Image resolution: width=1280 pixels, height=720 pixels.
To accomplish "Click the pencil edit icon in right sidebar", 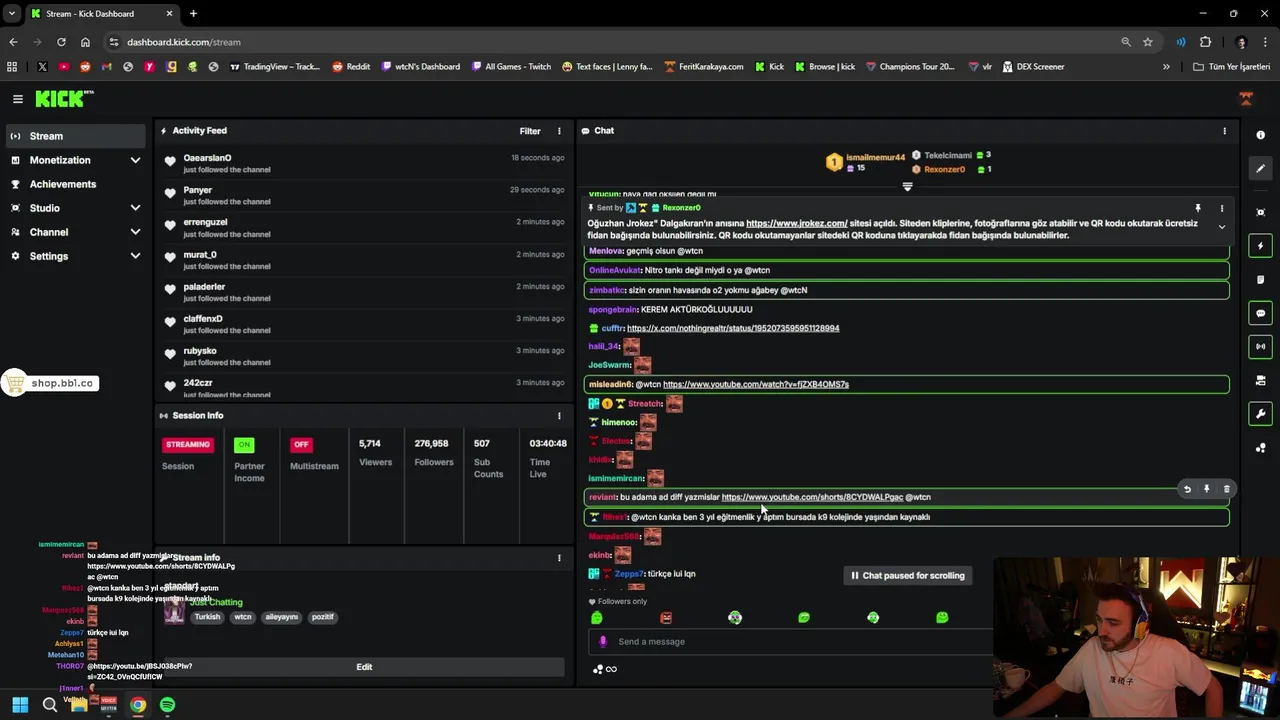I will click(1260, 169).
